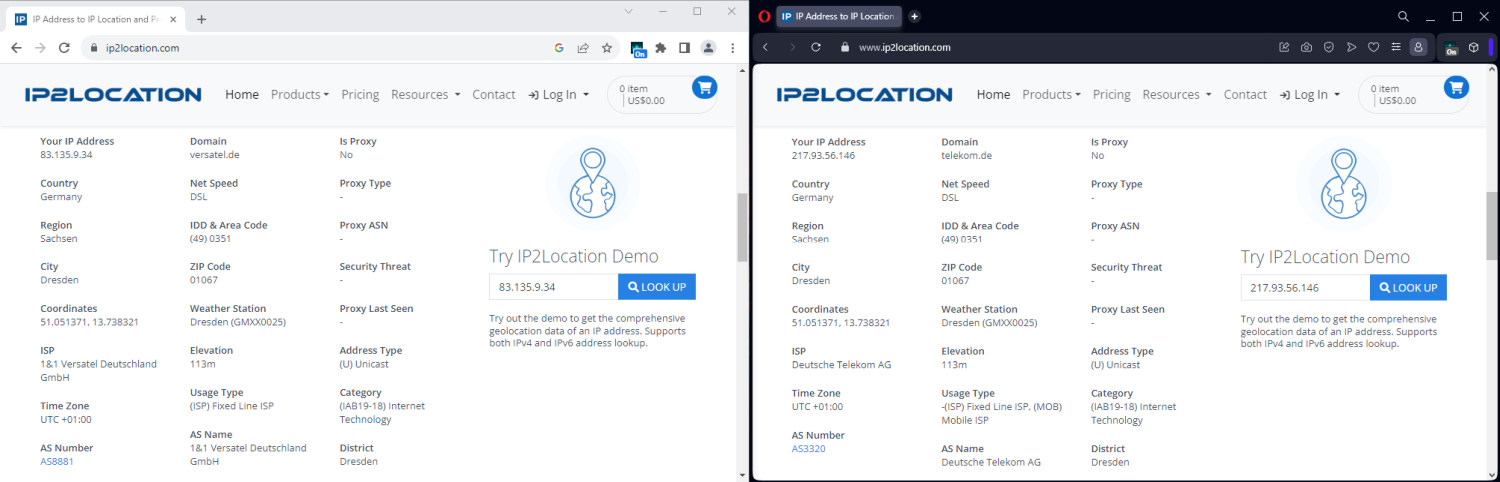This screenshot has height=482, width=1500.
Task: Reload the page in Opera
Action: [815, 47]
